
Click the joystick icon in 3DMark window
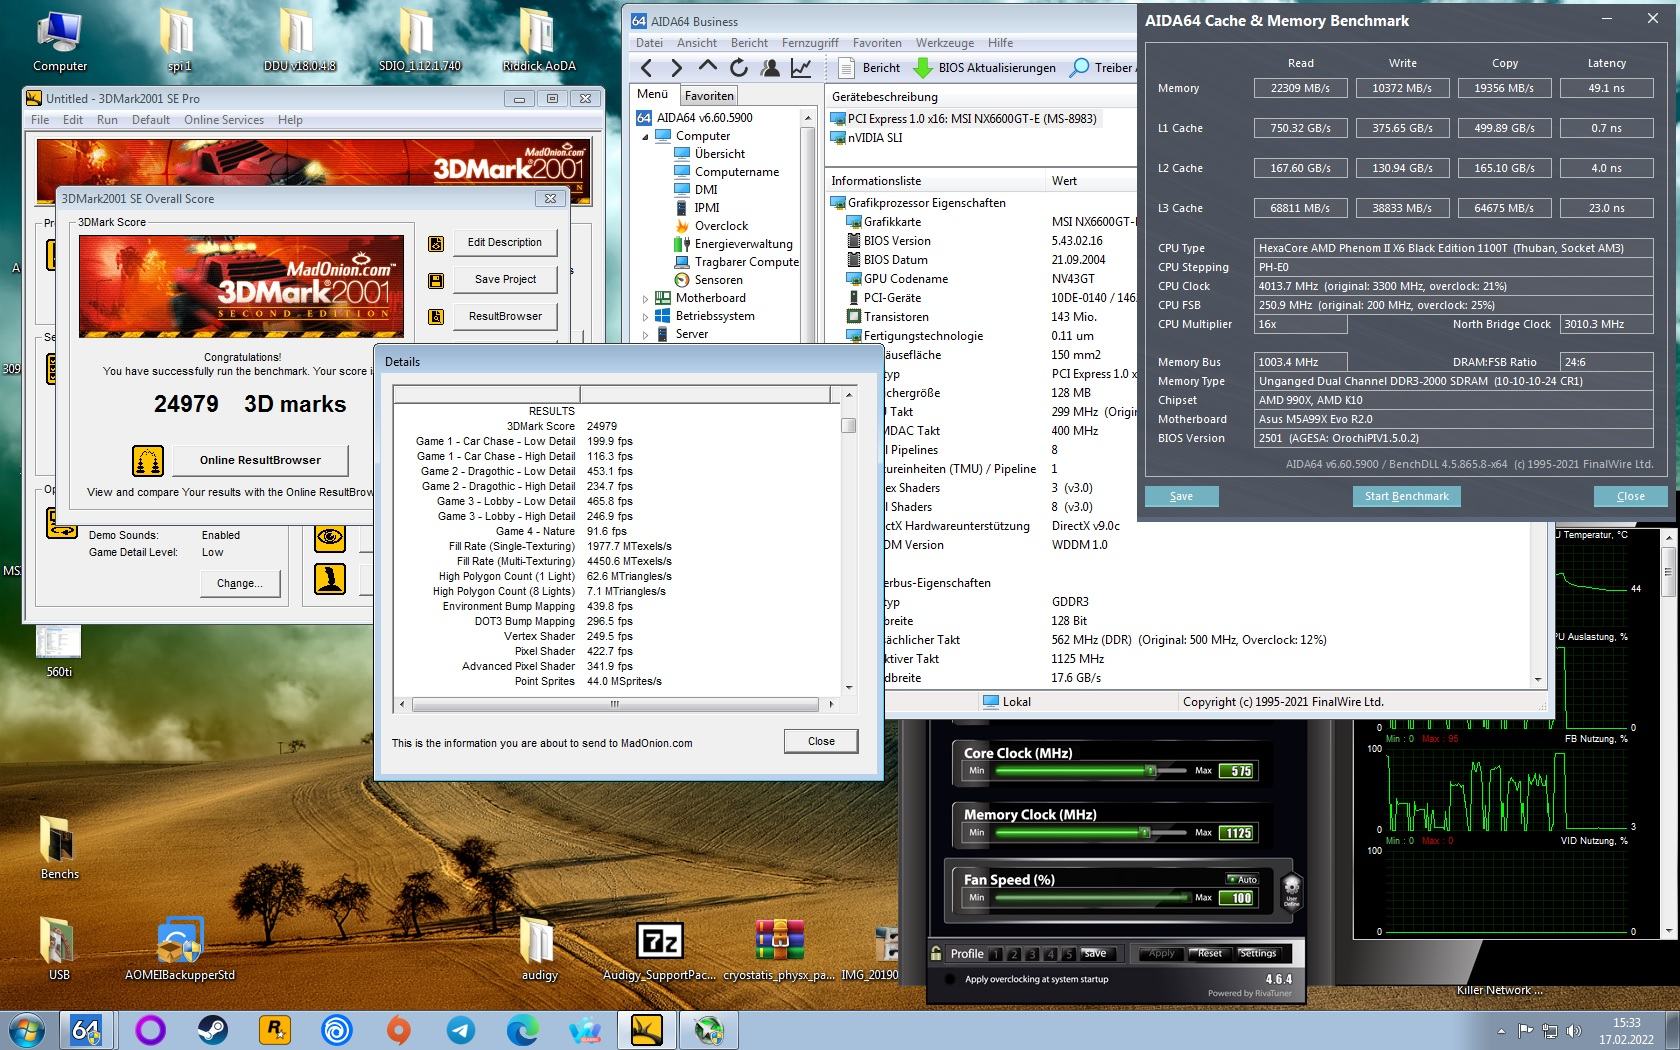click(x=330, y=578)
